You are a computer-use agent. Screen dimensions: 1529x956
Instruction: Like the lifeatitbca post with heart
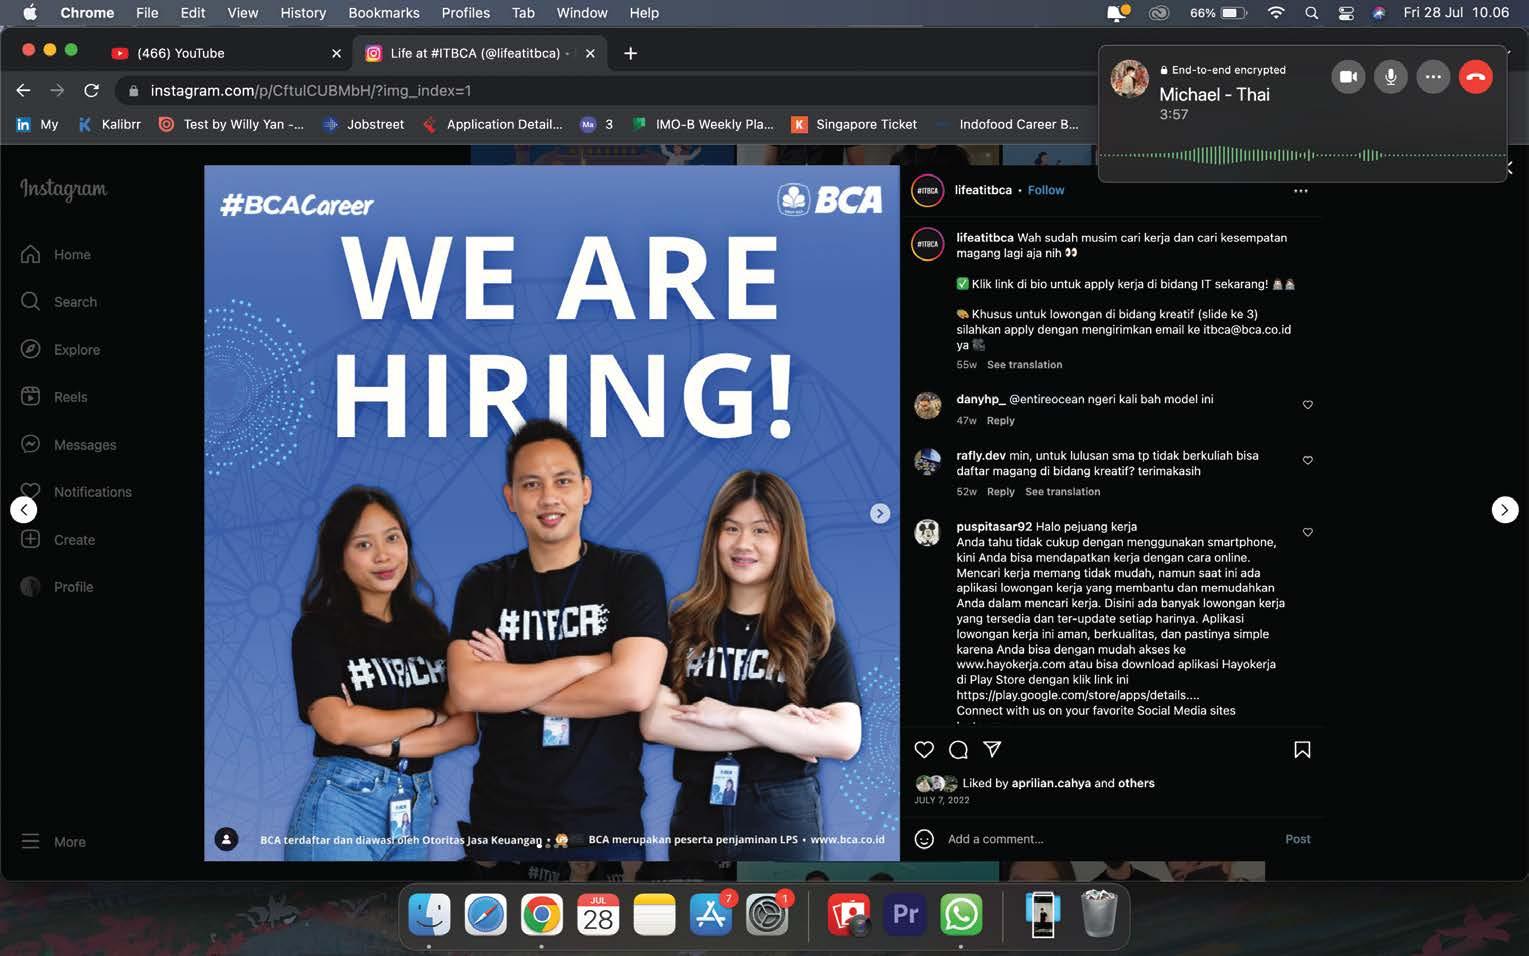[x=924, y=750]
